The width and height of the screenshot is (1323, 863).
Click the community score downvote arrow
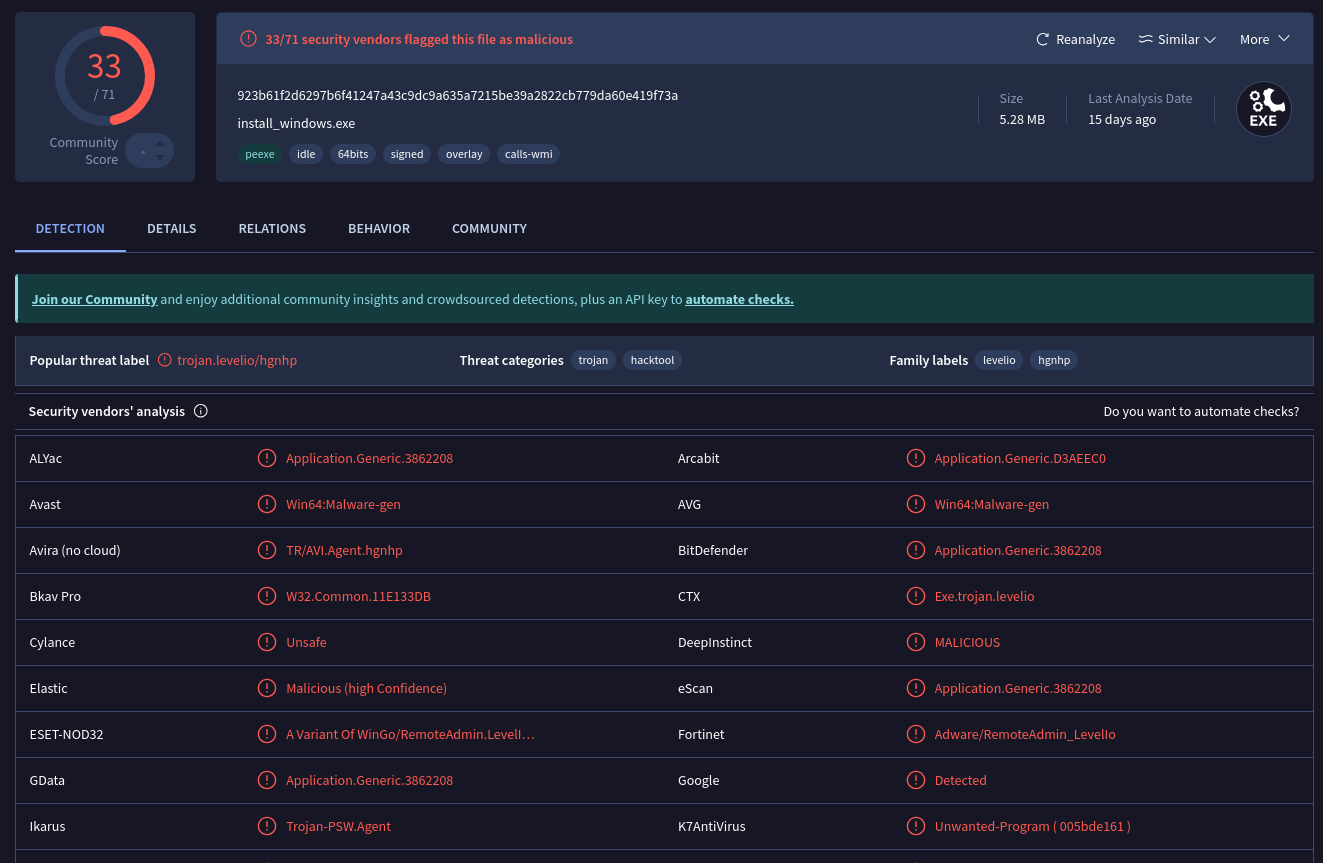(159, 158)
